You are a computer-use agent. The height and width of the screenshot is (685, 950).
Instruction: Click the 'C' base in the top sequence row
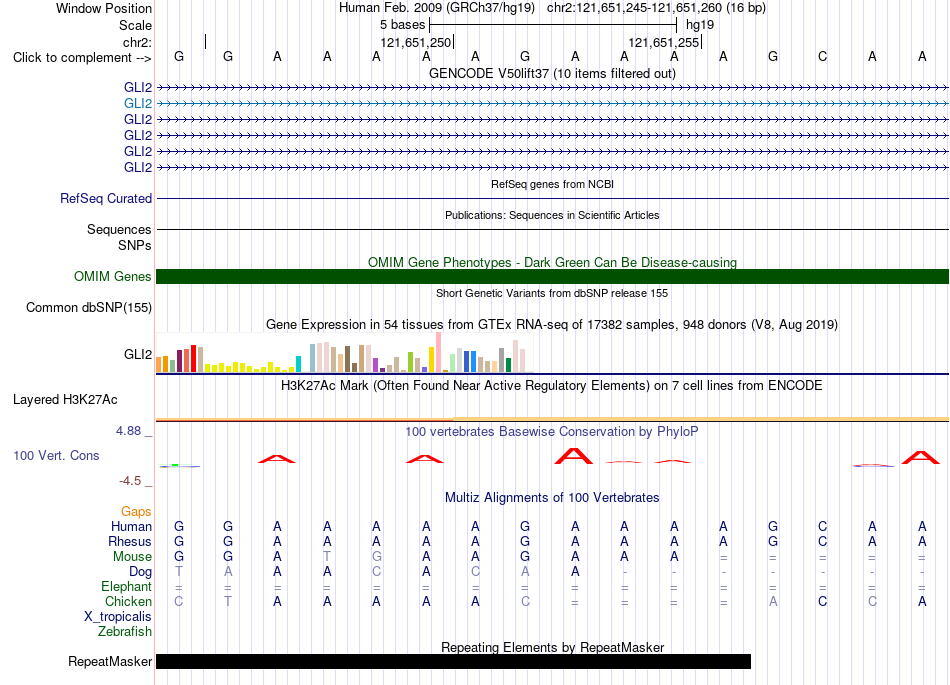click(822, 56)
